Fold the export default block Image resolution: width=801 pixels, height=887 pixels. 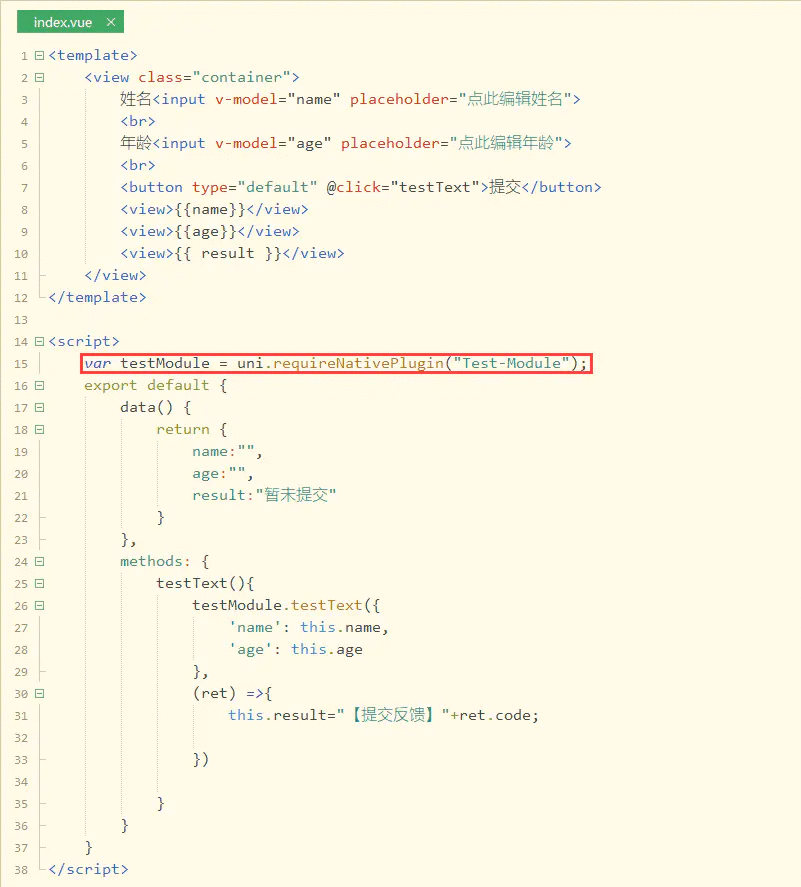[39, 385]
